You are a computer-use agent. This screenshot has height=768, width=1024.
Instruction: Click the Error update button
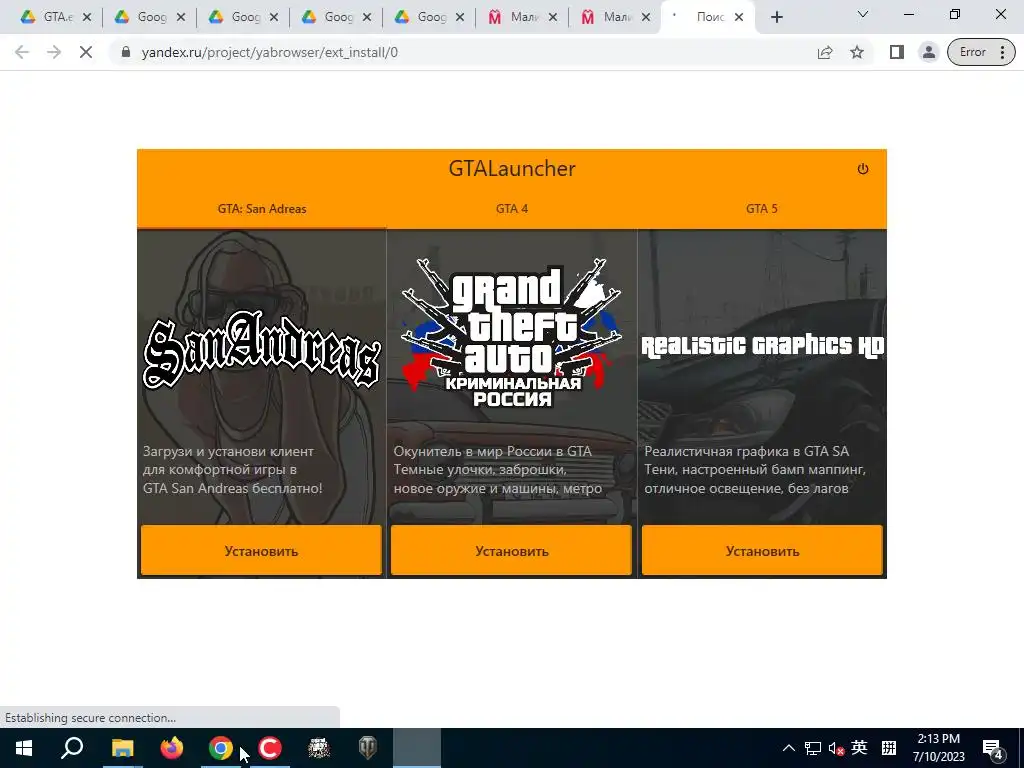pos(972,52)
